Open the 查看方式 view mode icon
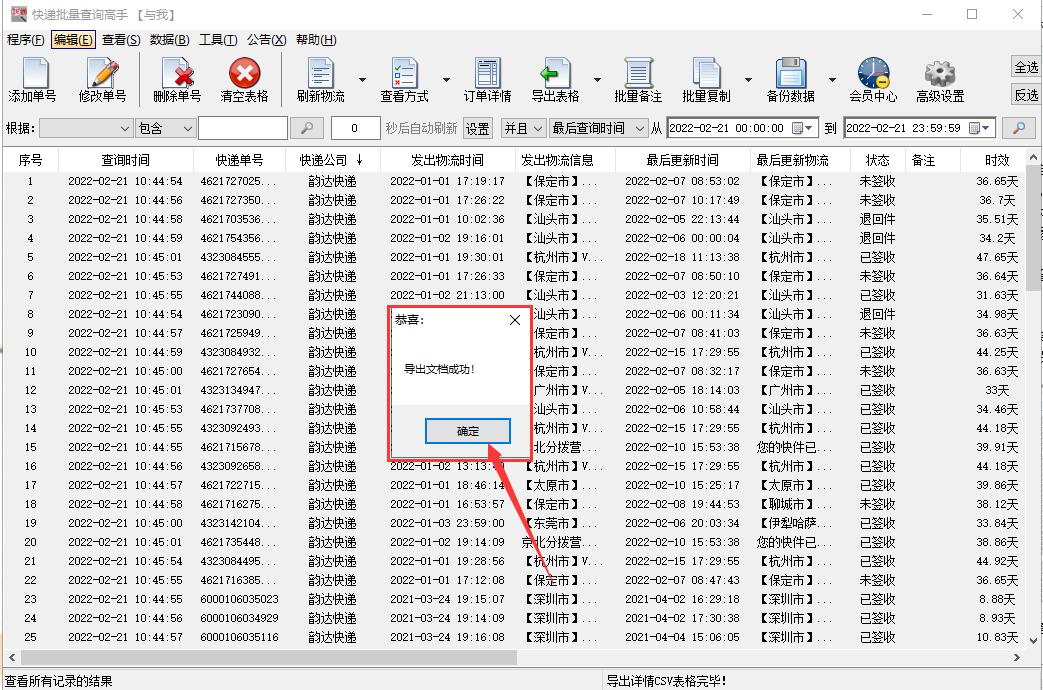This screenshot has height=690, width=1043. [404, 79]
